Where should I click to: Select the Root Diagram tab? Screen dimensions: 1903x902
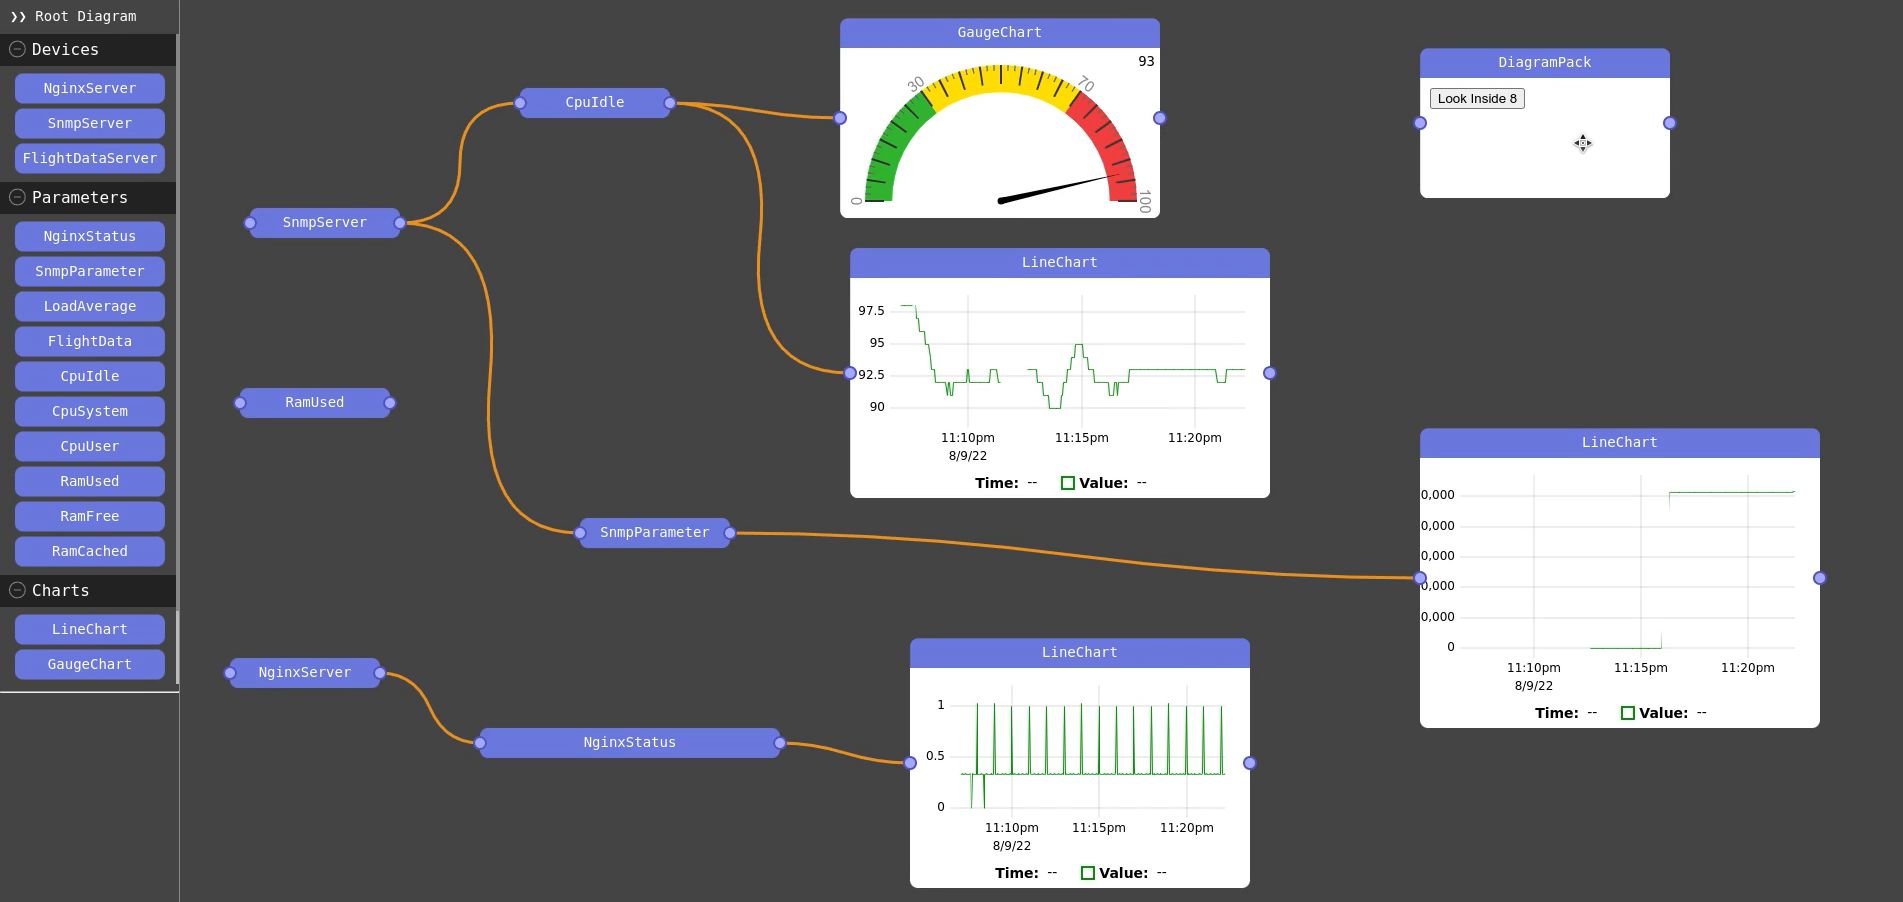tap(83, 16)
